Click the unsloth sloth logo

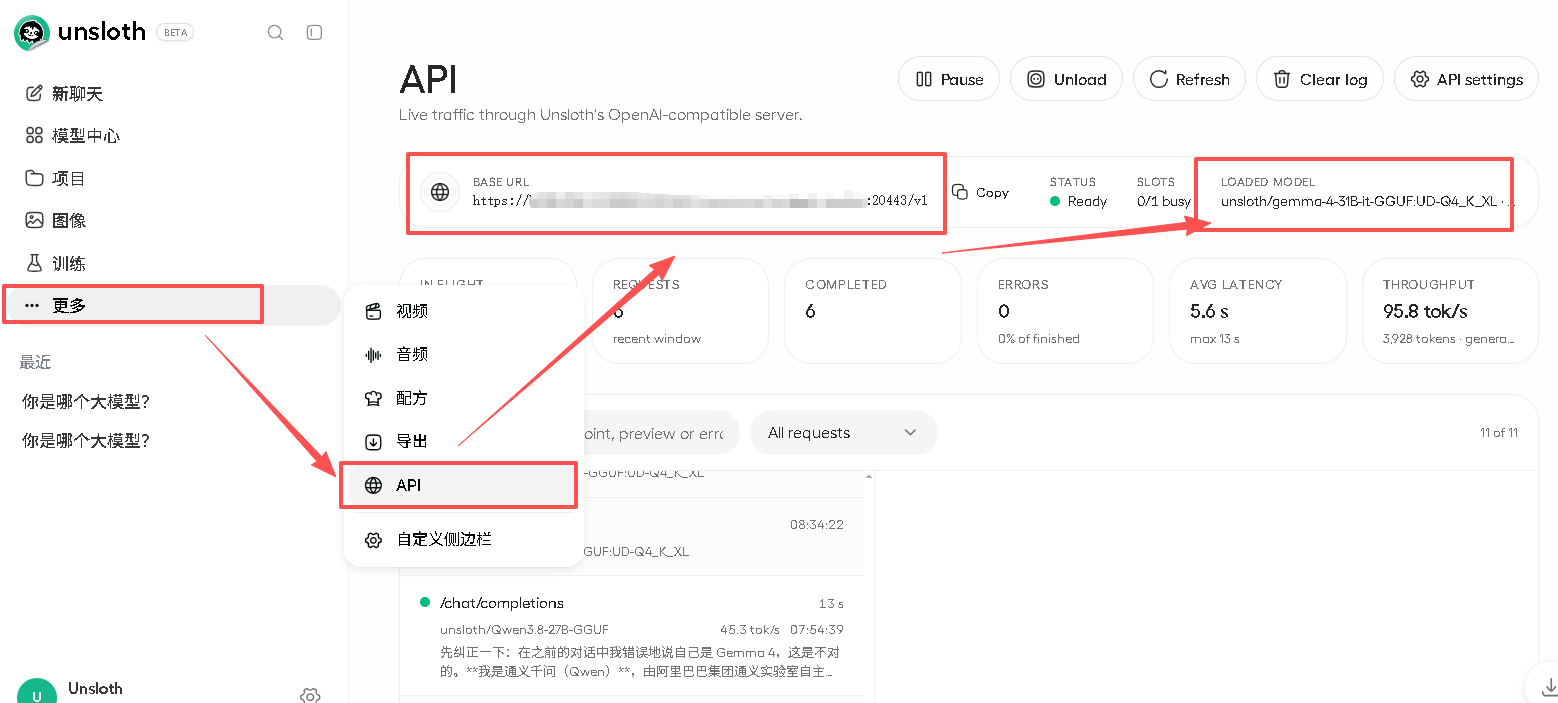tap(32, 33)
